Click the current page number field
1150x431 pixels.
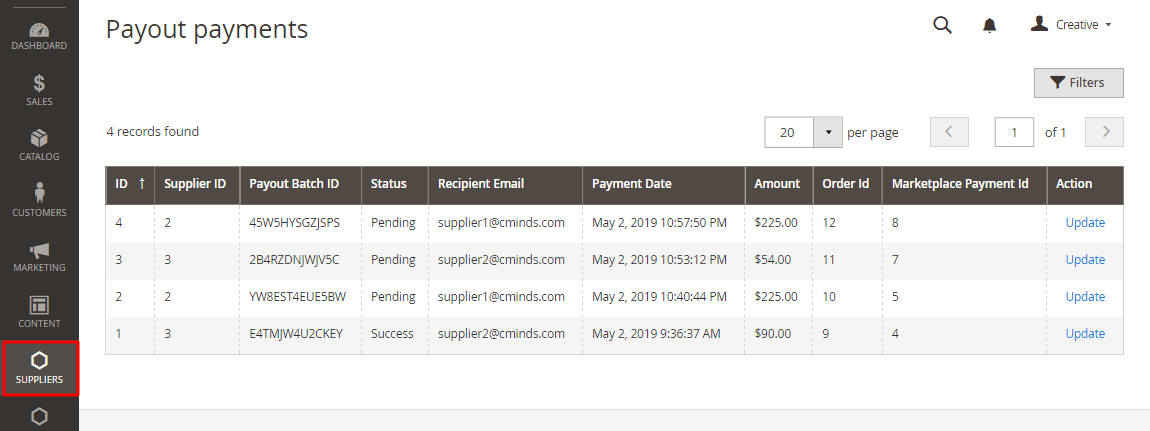pos(1014,132)
